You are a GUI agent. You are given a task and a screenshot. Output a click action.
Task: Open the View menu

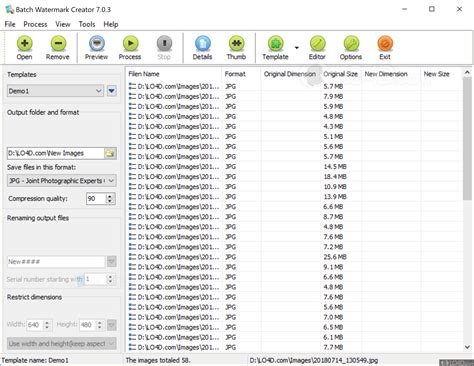click(63, 24)
